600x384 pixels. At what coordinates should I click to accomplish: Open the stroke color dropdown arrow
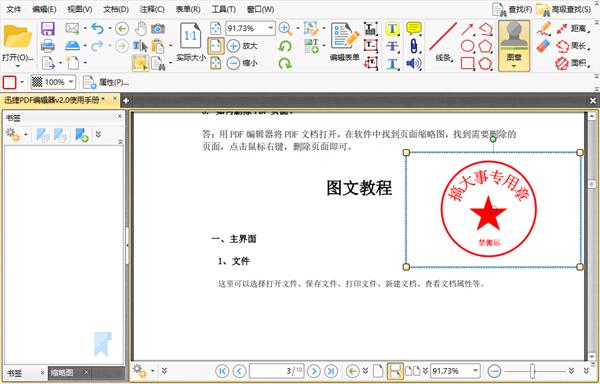pos(22,82)
